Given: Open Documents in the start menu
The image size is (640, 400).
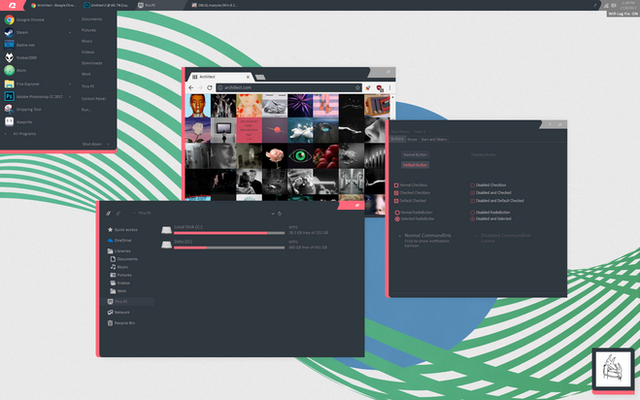Looking at the screenshot, I should click(x=91, y=19).
